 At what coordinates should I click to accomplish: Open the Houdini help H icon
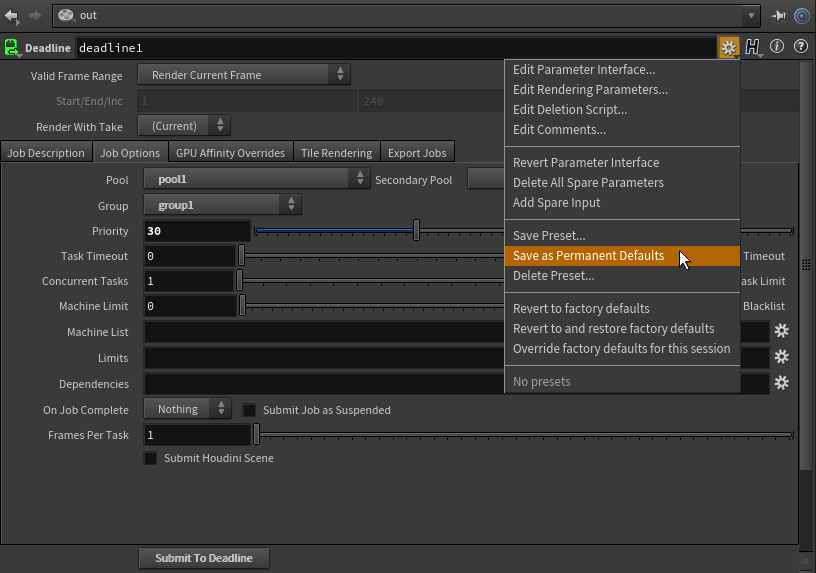752,47
